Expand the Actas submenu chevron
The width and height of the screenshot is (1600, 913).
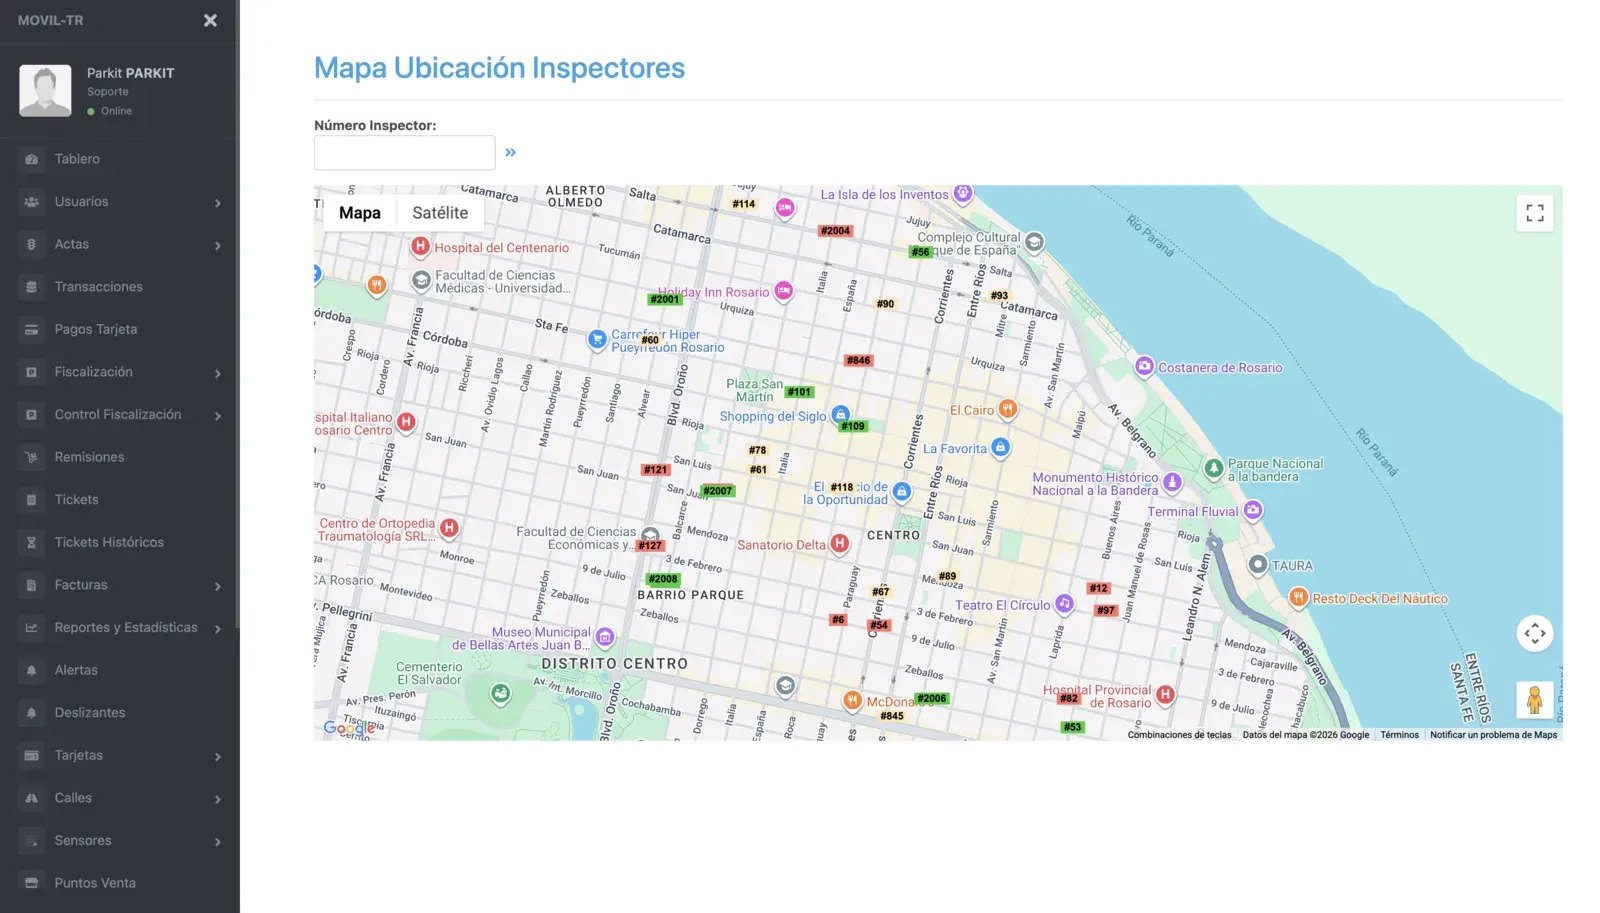[217, 245]
